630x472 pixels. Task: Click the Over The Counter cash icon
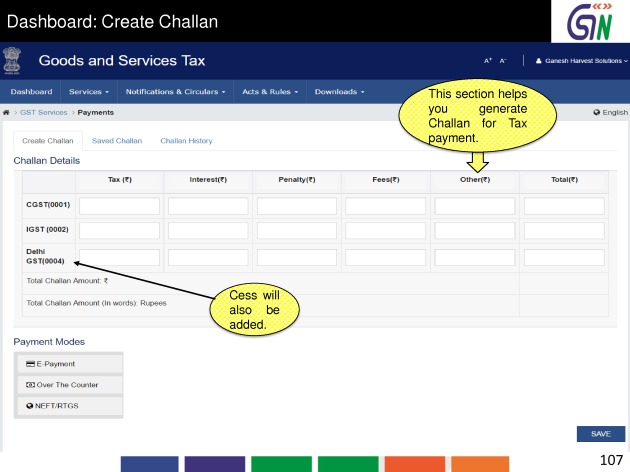click(30, 385)
